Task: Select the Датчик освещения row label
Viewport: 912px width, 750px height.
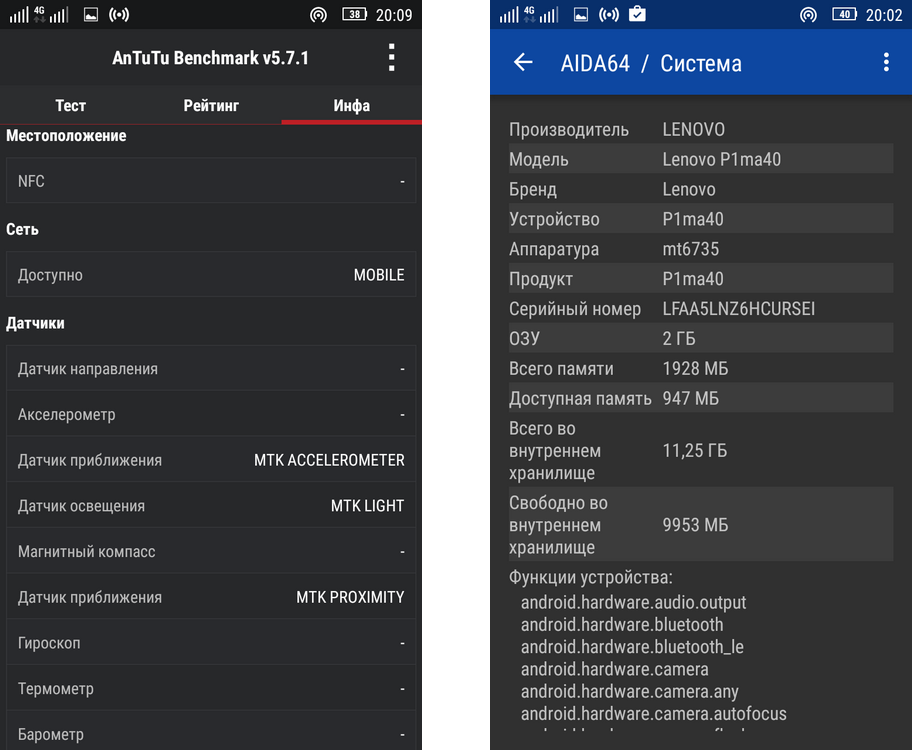Action: click(81, 506)
